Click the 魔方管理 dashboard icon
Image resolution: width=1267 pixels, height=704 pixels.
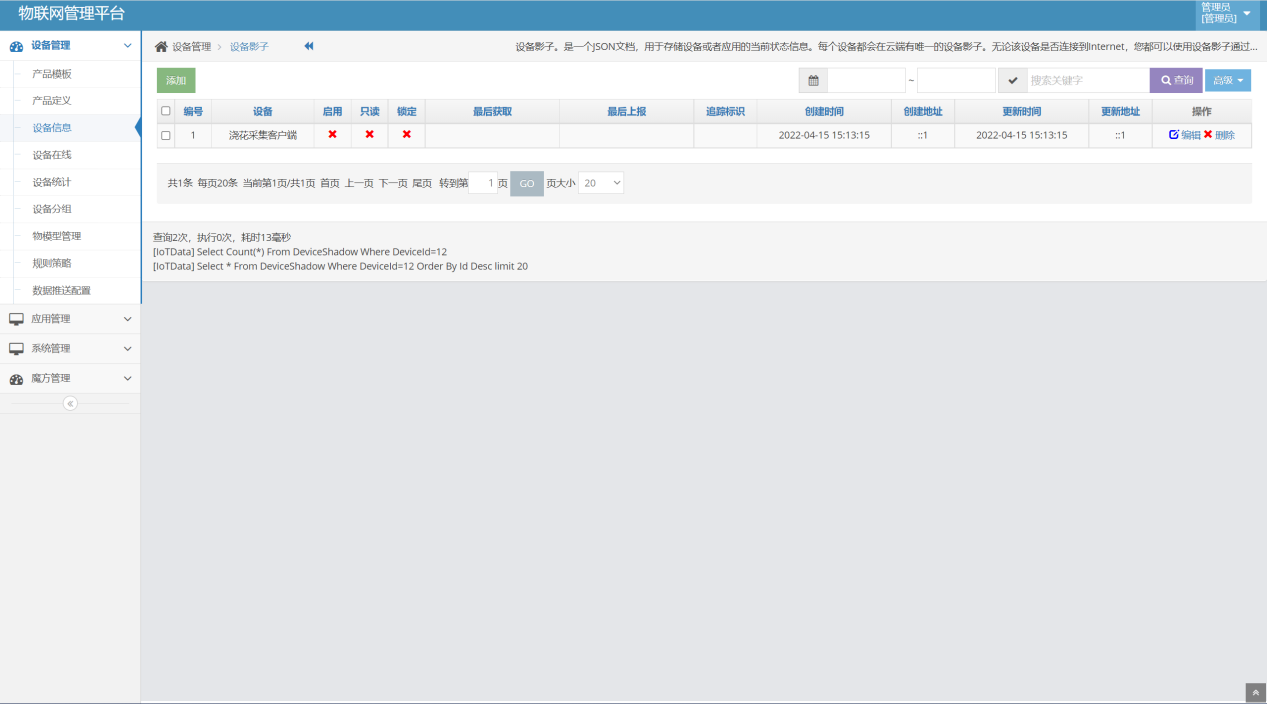tap(16, 379)
